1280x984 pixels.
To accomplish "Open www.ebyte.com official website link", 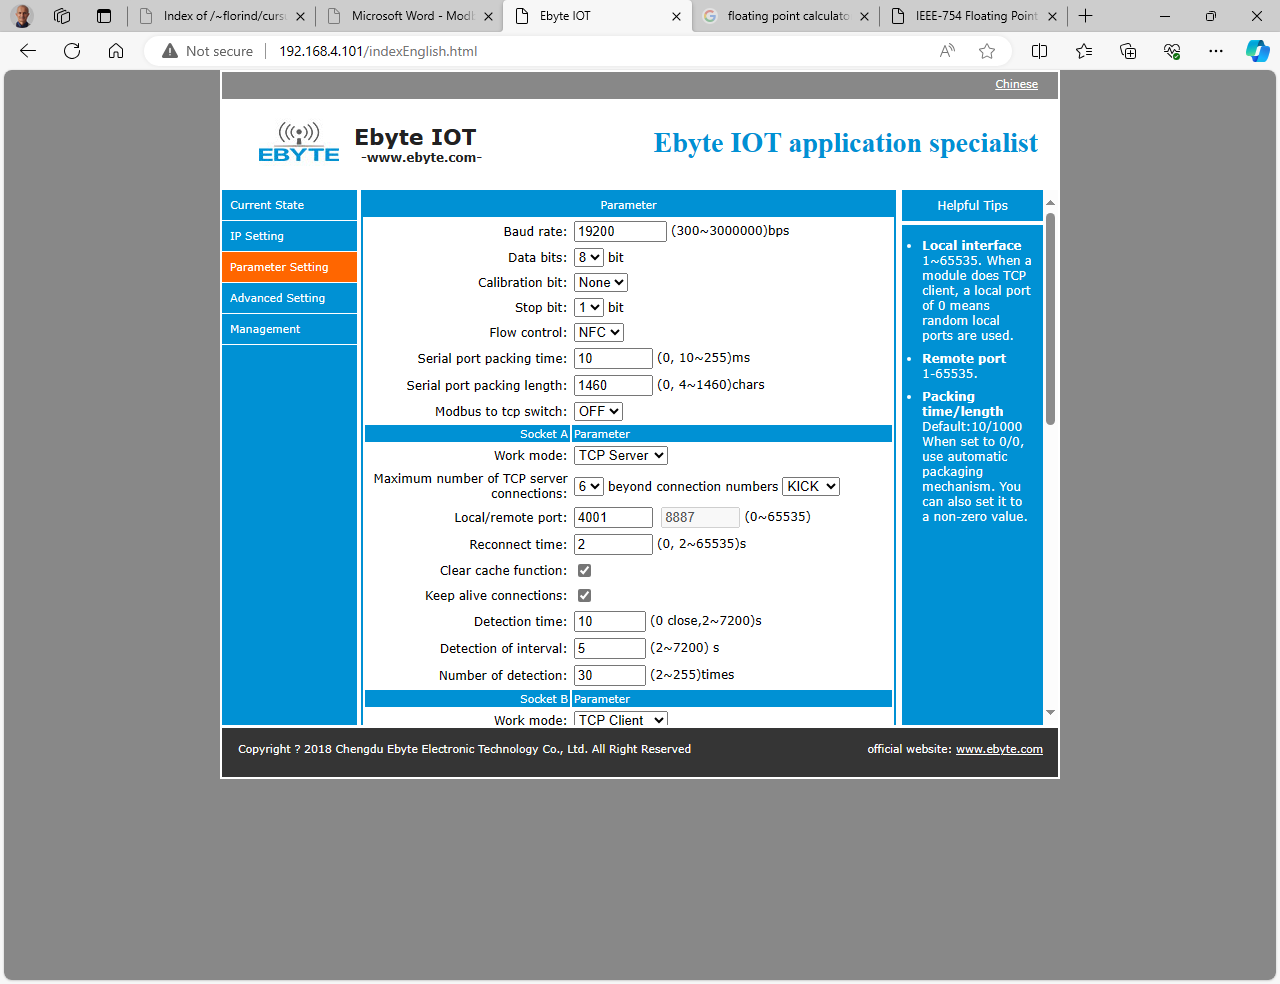I will pos(999,749).
